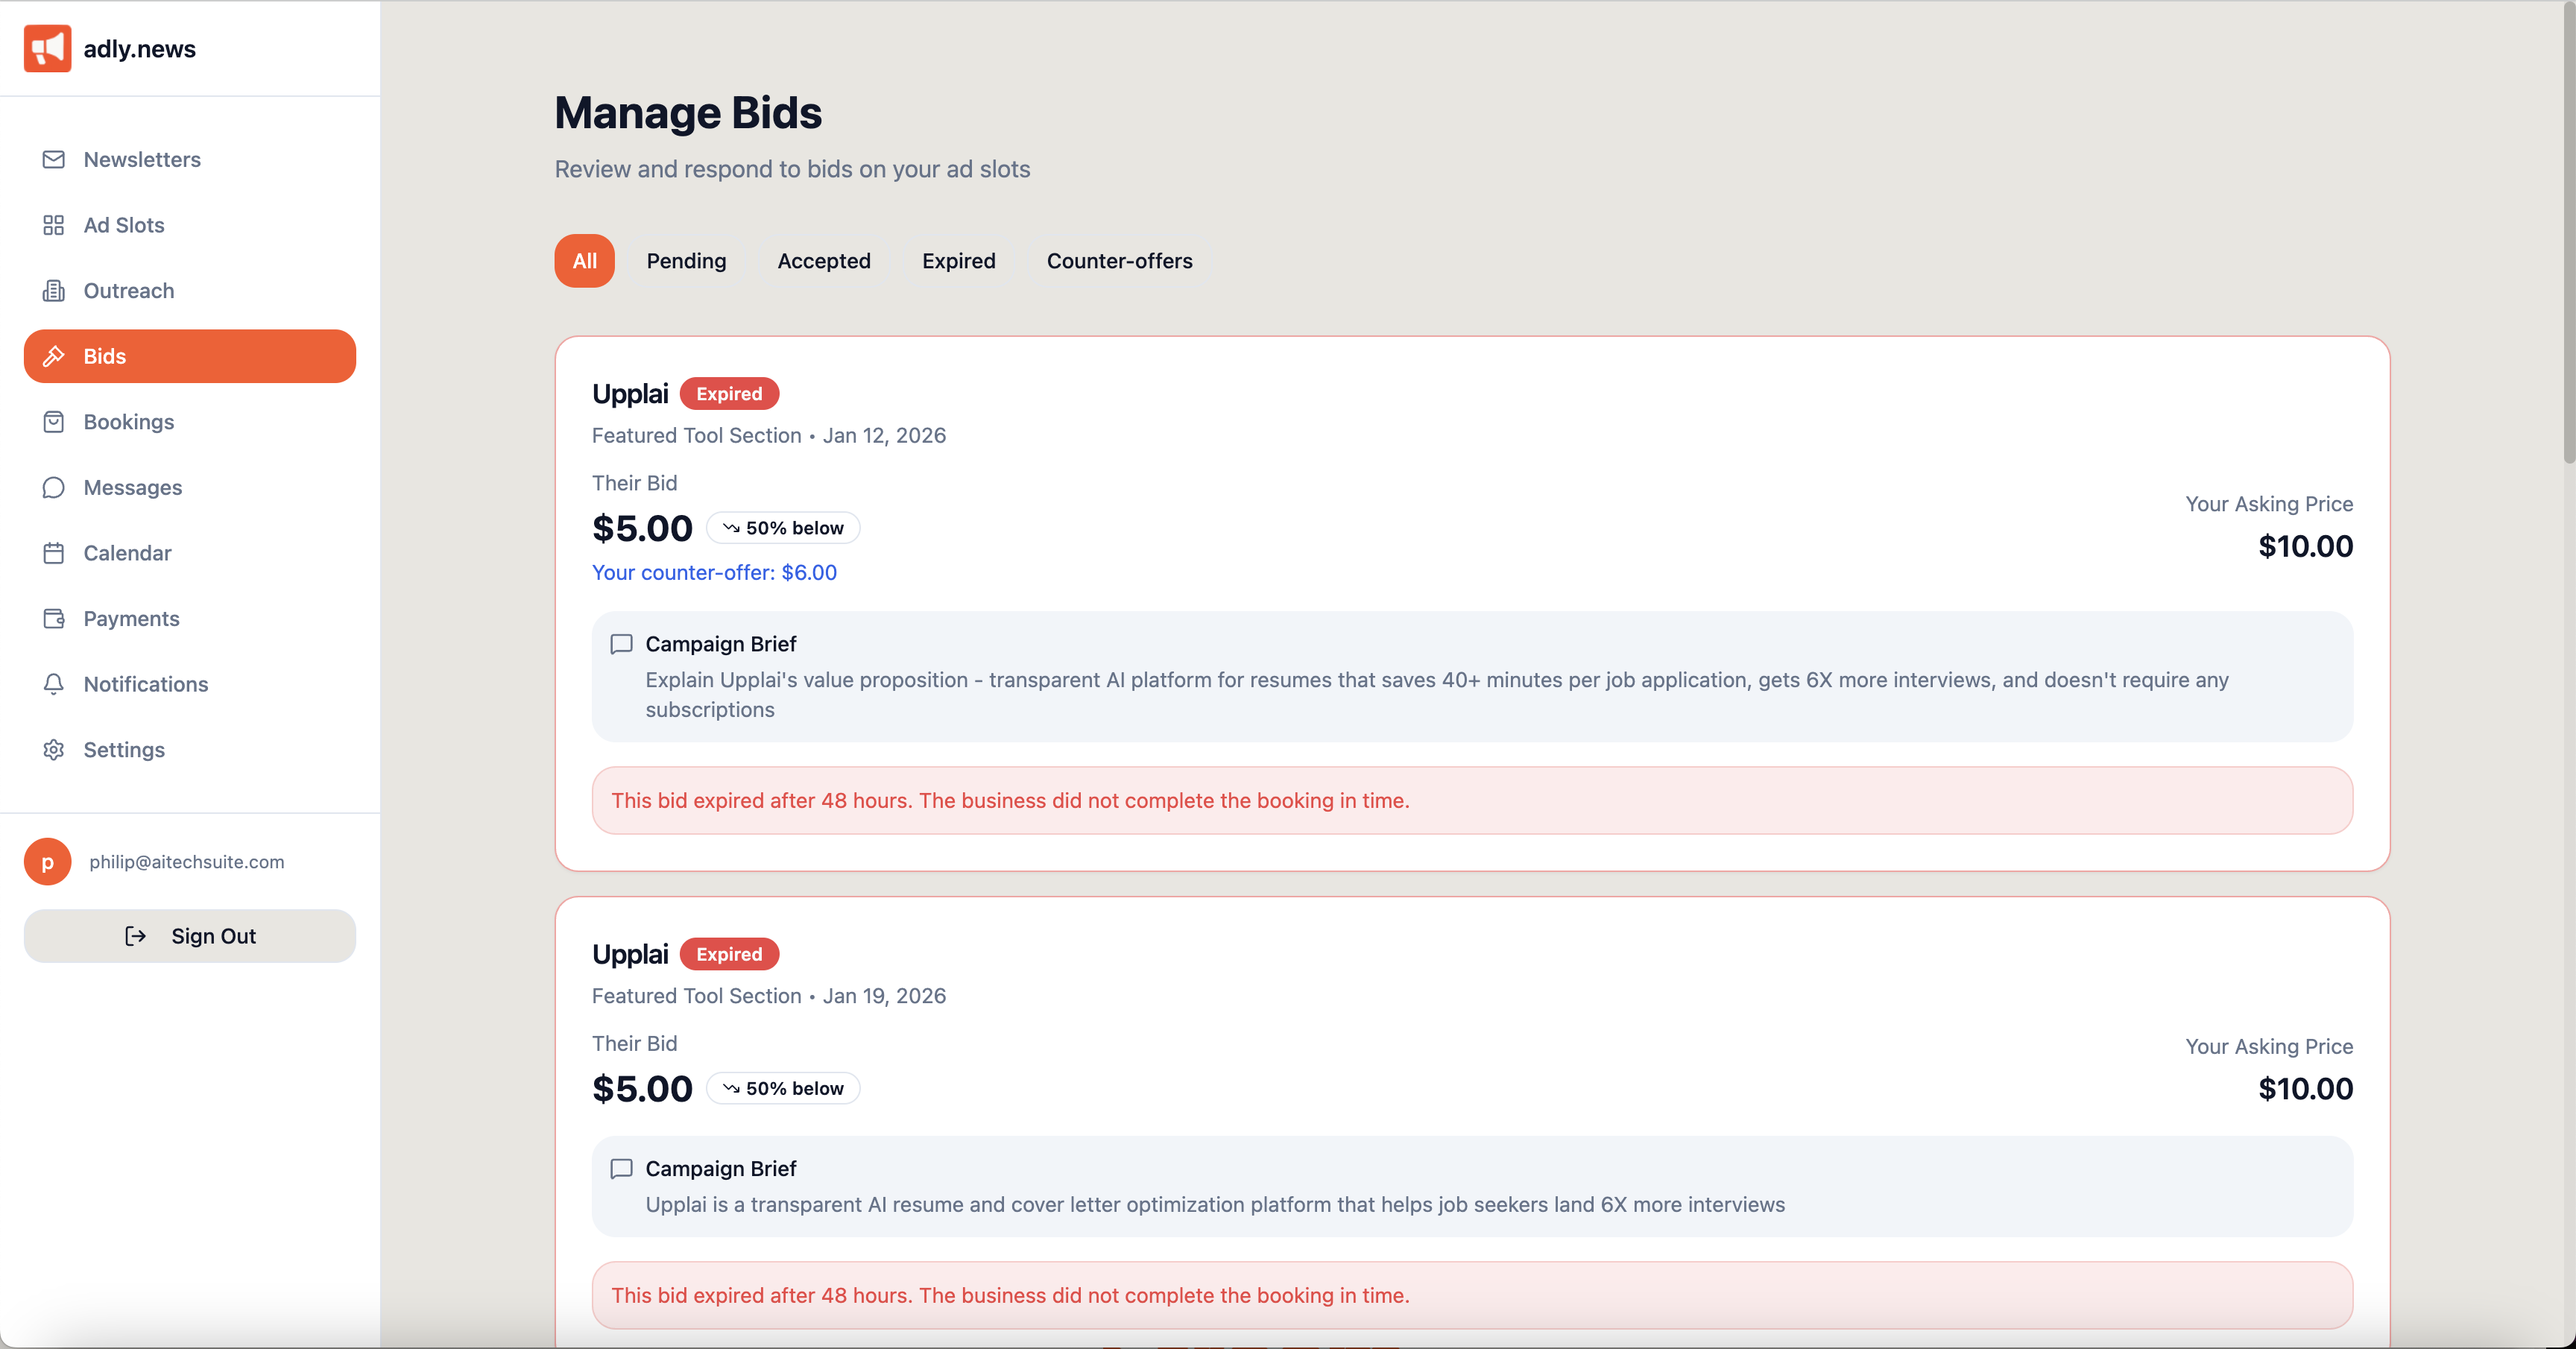Select the All bids filter
2576x1349 pixels.
[584, 261]
